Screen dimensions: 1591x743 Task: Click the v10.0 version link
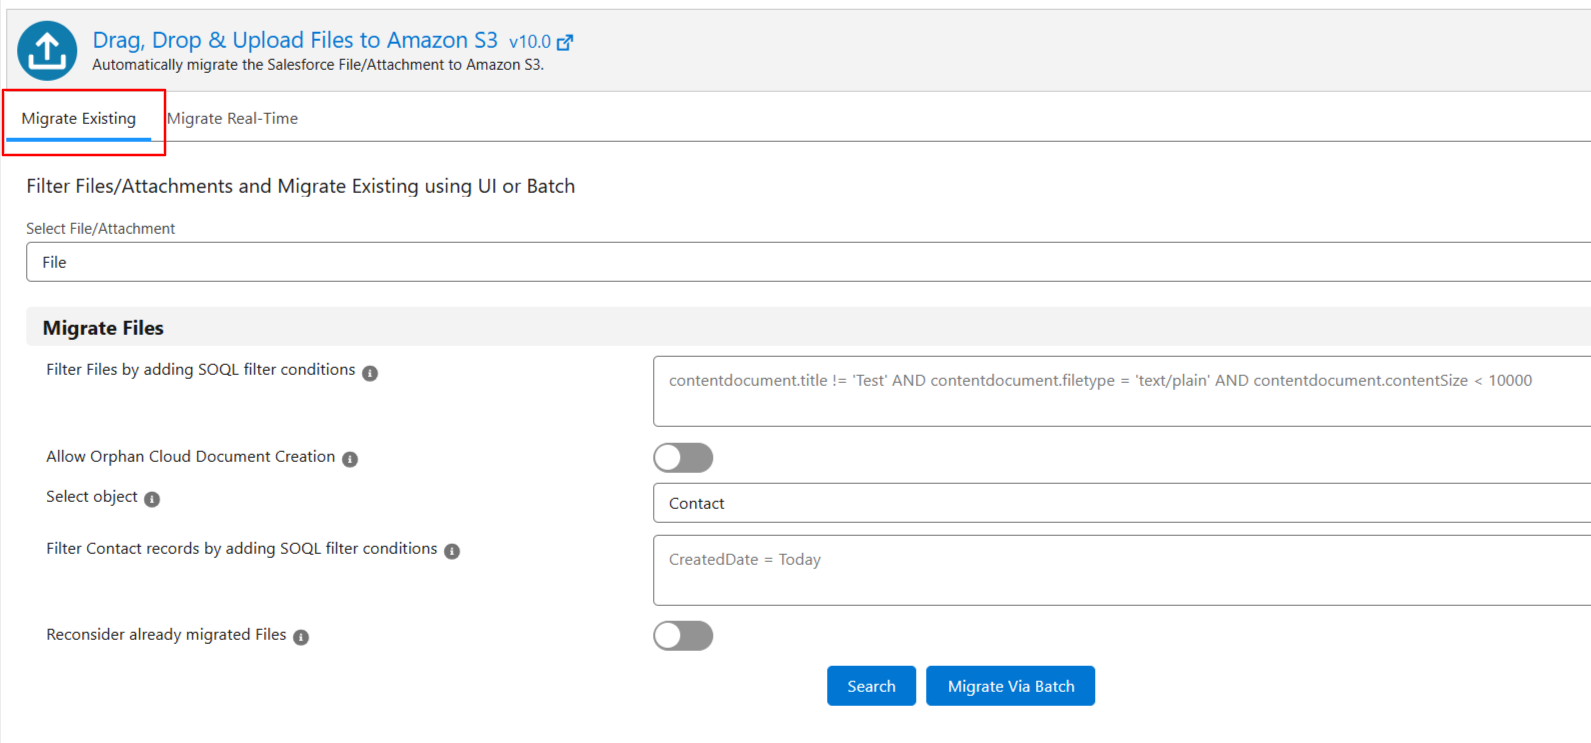[530, 42]
